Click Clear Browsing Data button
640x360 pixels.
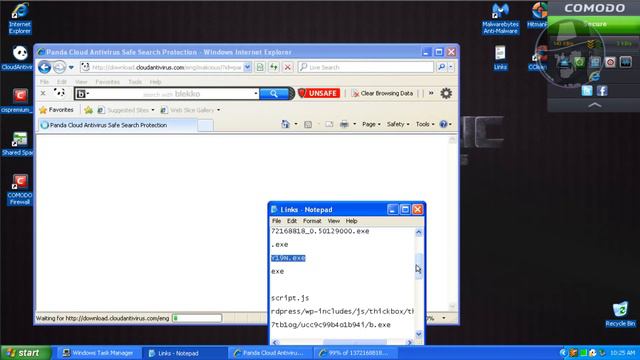coord(382,93)
